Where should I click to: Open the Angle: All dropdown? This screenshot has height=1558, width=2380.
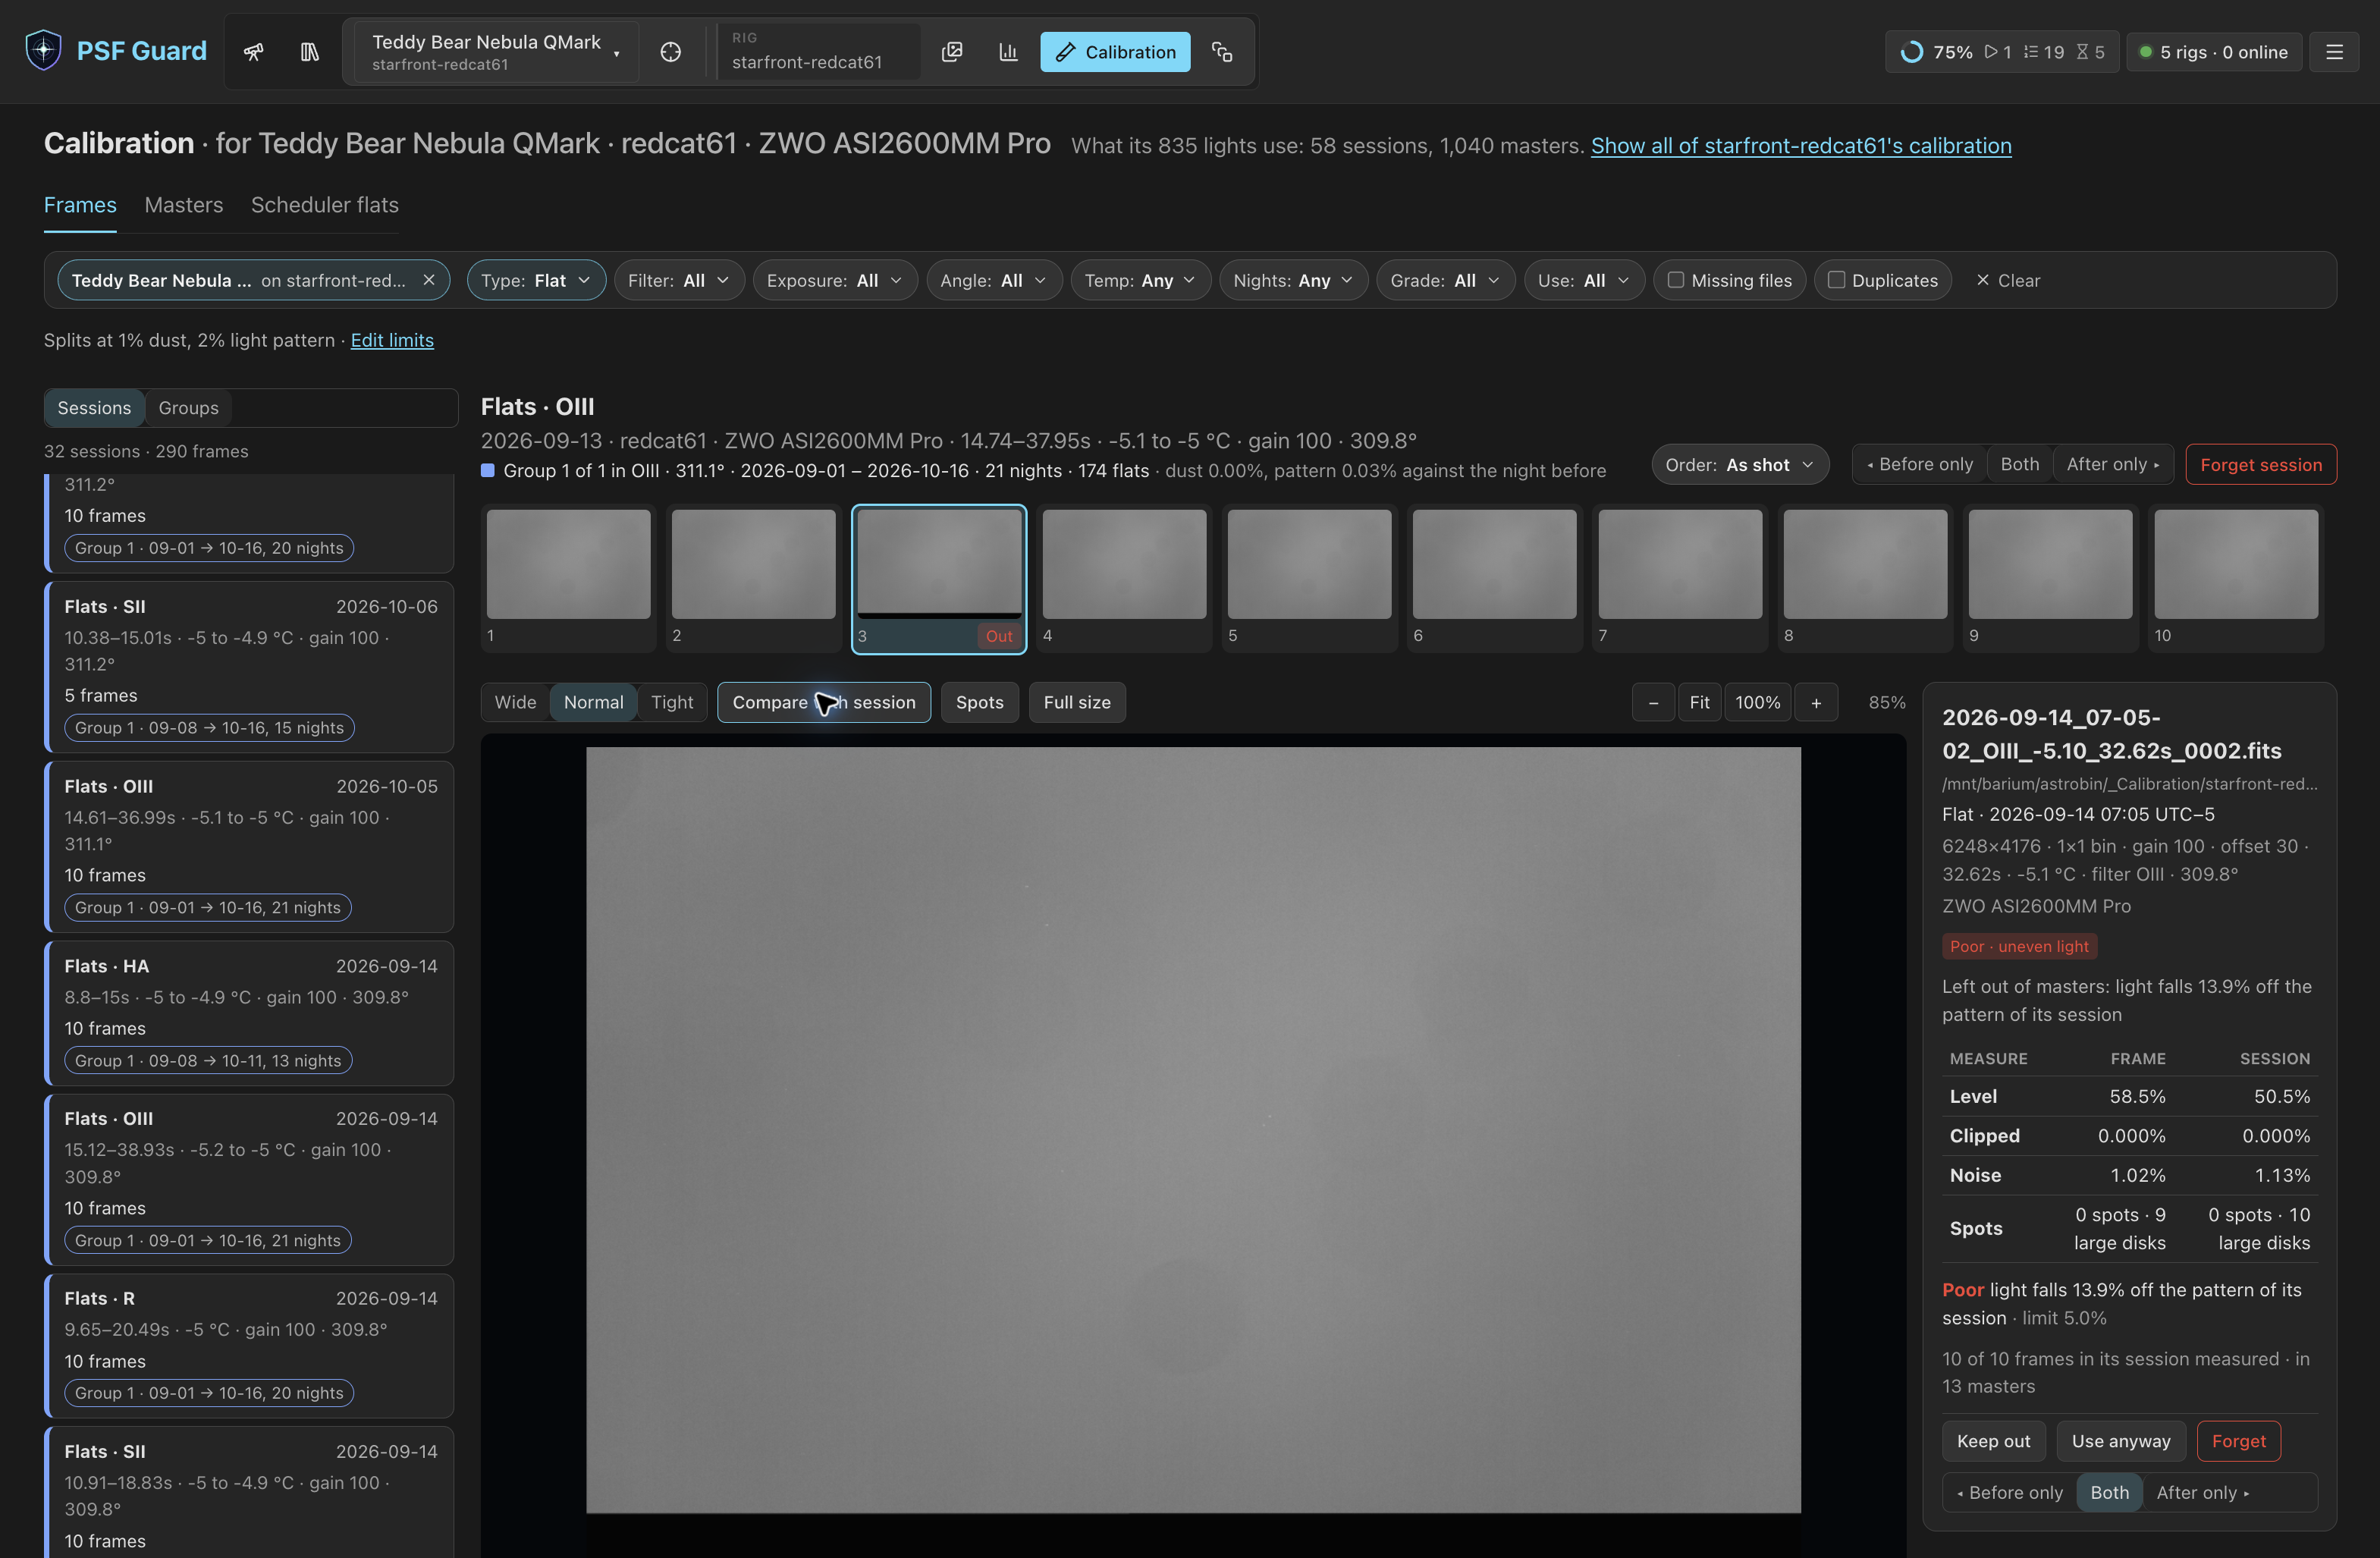tap(994, 280)
